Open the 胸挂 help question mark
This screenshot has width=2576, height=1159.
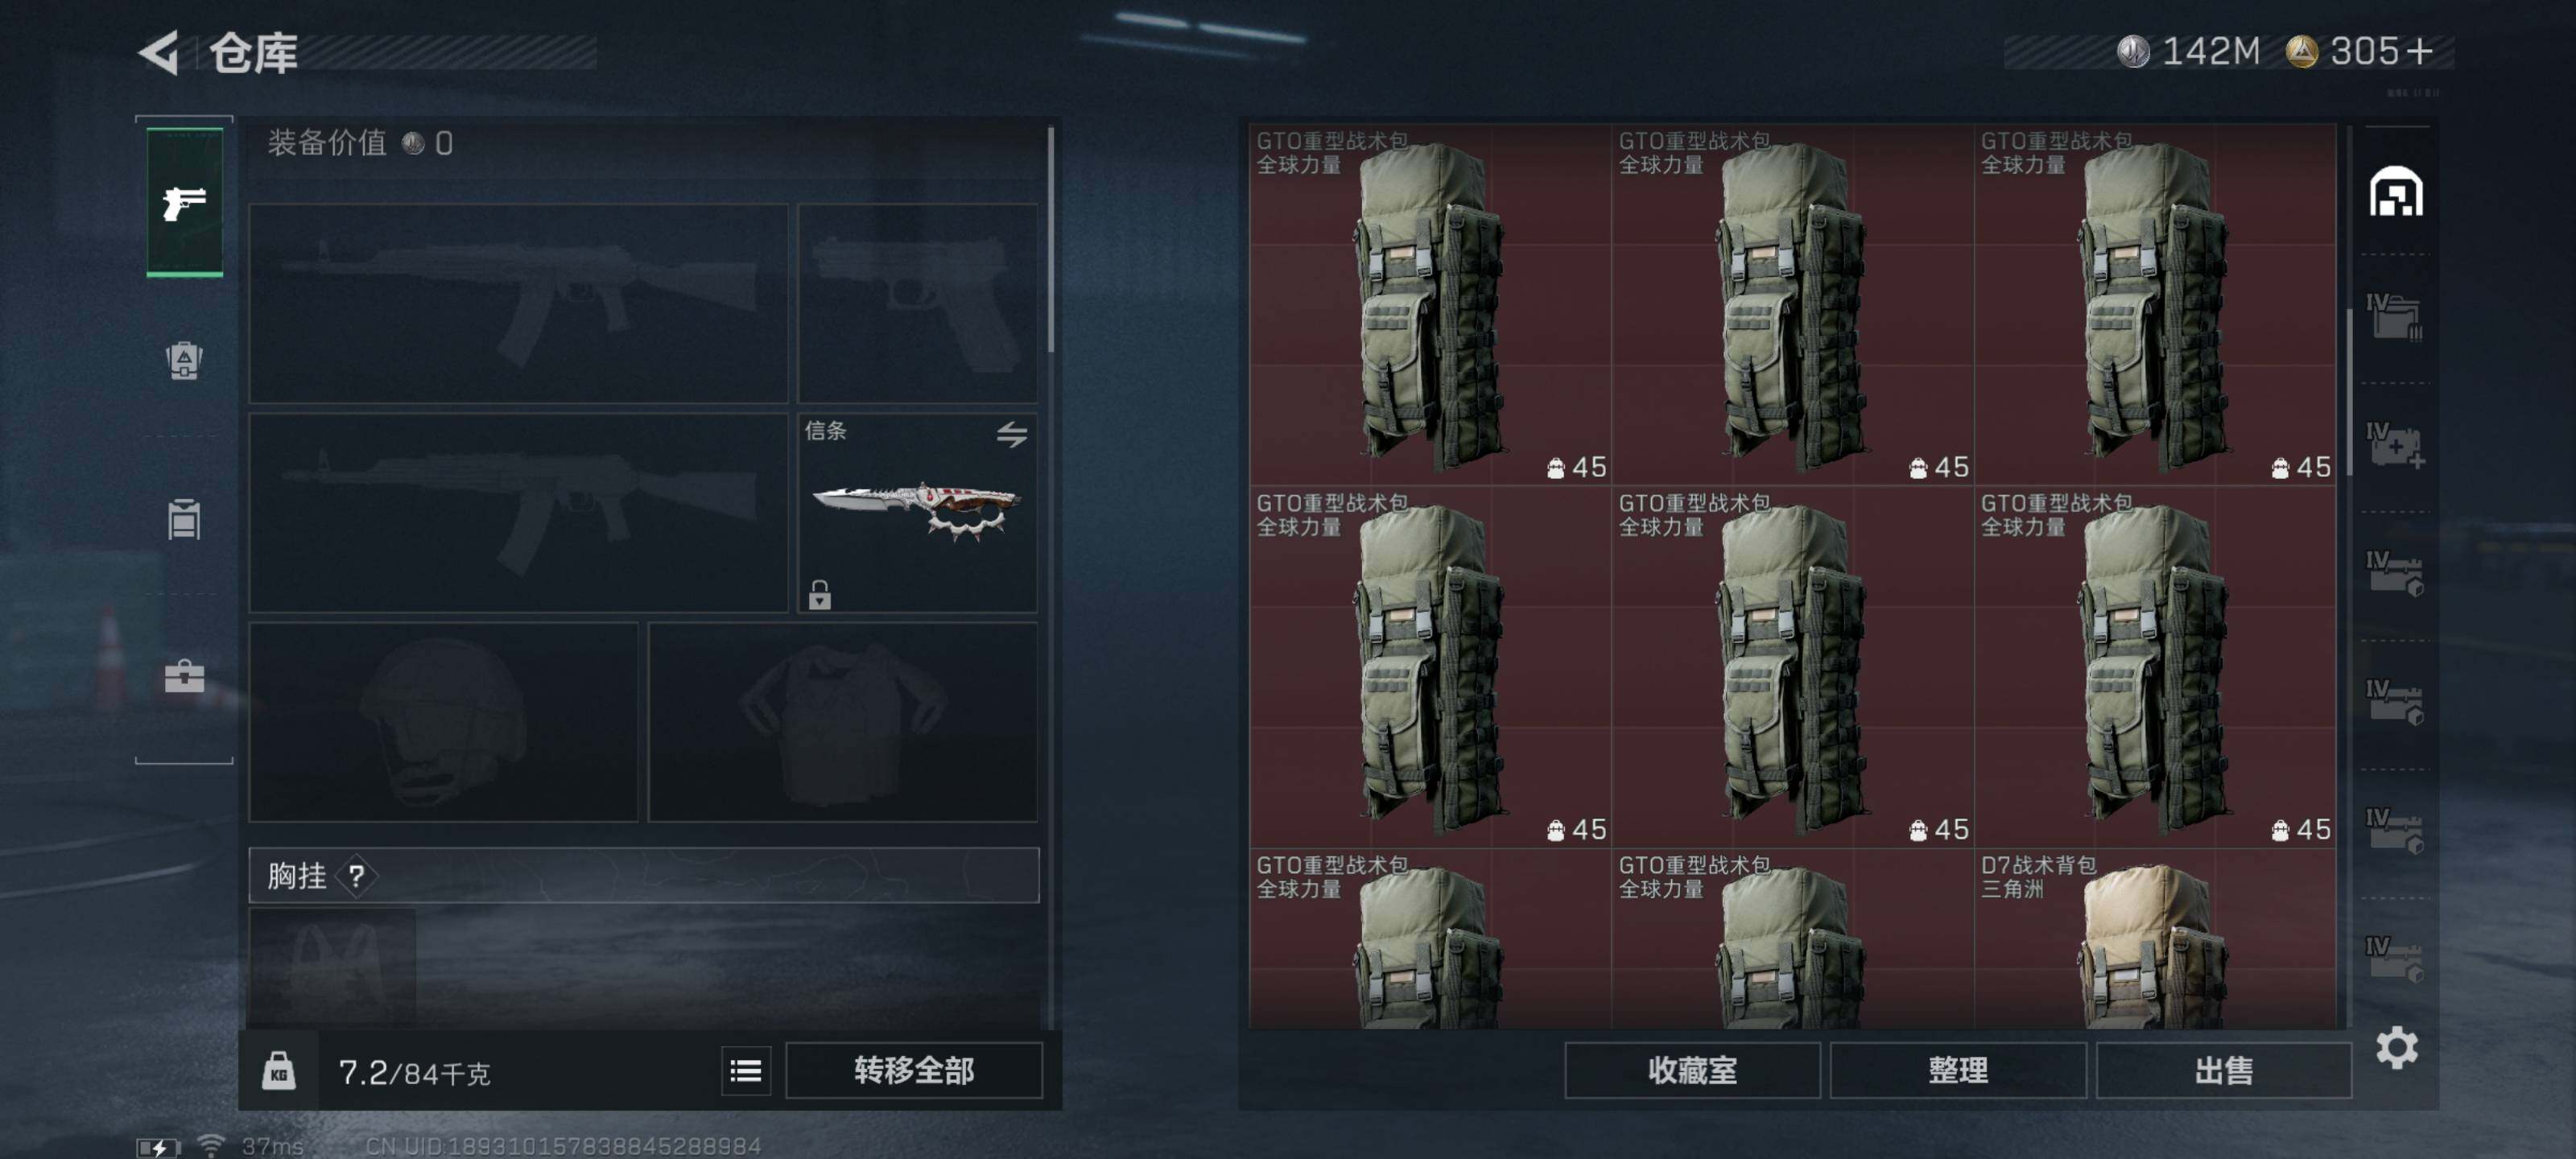[x=356, y=876]
